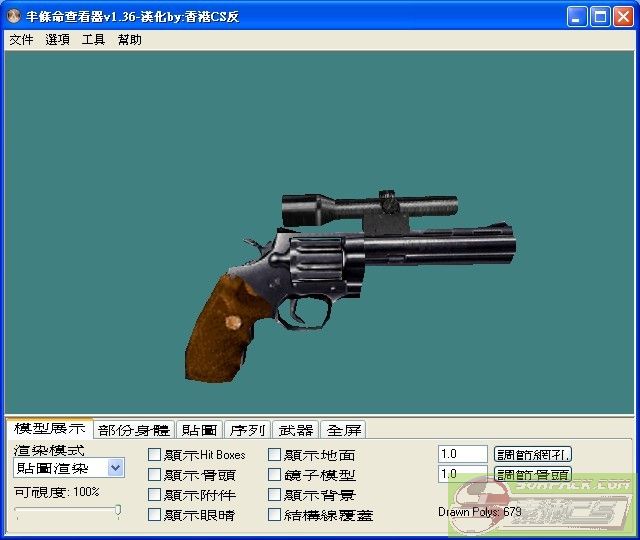Open the 選項 menu

57,40
